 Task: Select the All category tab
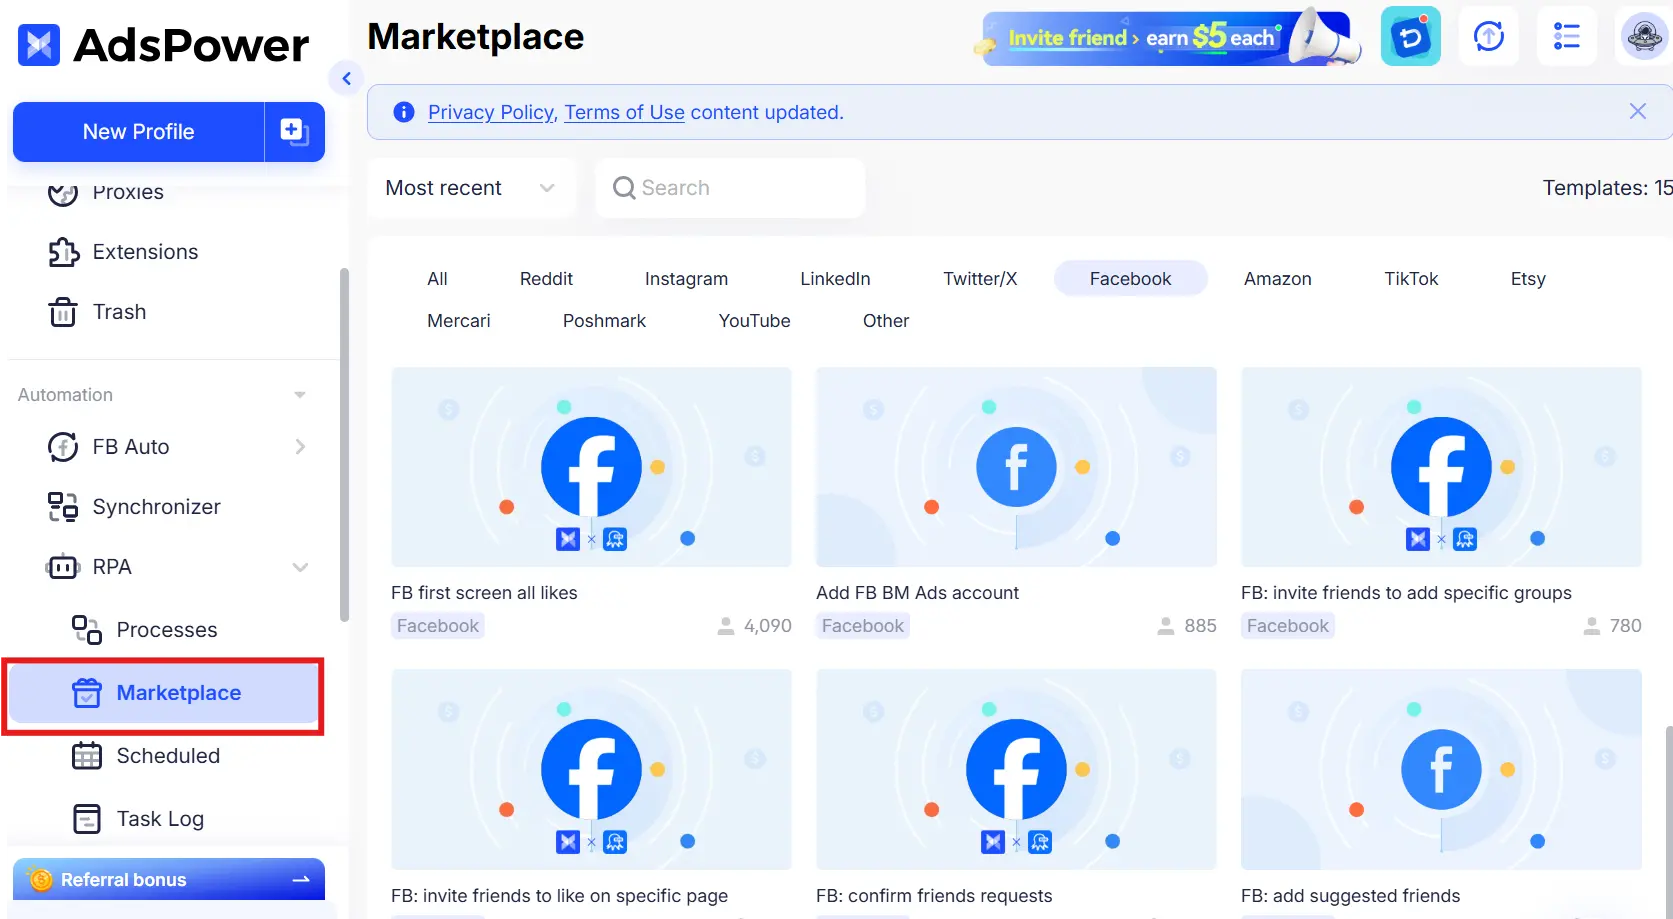click(x=437, y=279)
